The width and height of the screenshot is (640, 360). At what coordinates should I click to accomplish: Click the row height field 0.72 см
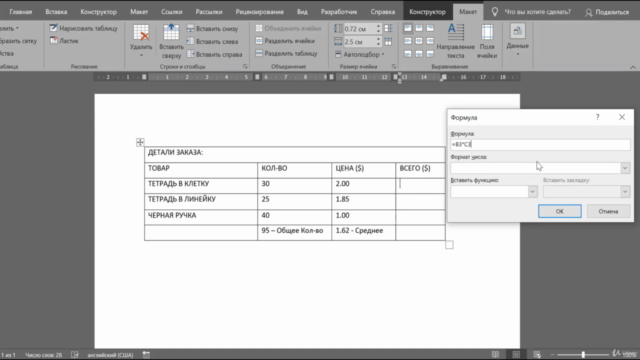[x=359, y=29]
